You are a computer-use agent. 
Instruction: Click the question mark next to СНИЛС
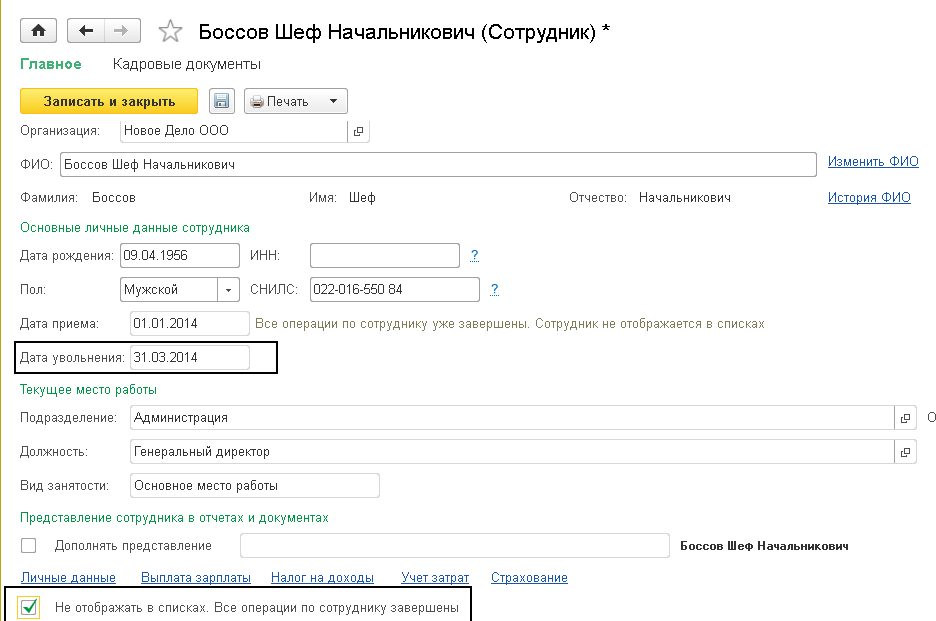494,290
